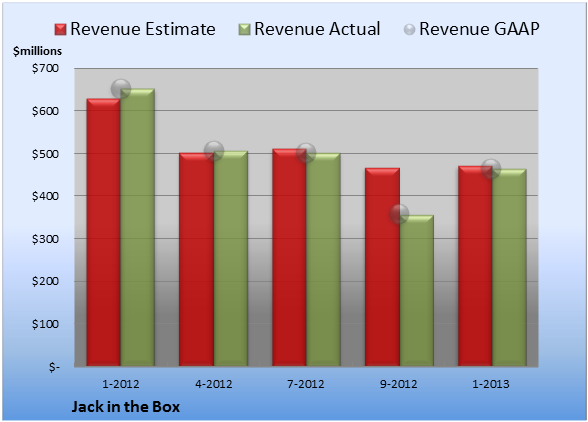Click the '$500' y-axis label
The image size is (588, 422).
click(x=45, y=154)
